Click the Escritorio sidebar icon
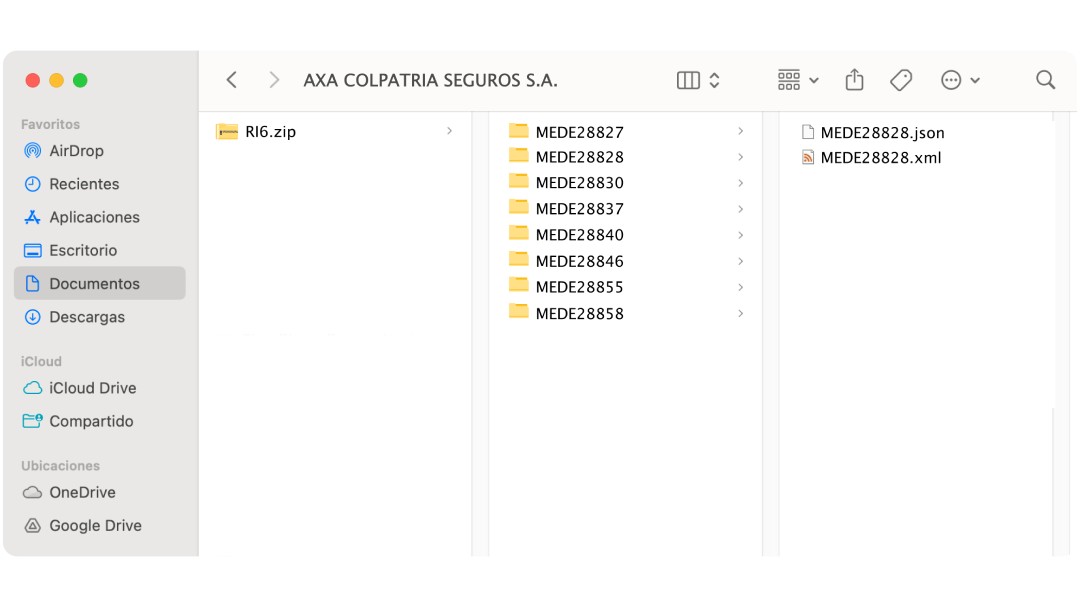1080x608 pixels. tap(32, 250)
